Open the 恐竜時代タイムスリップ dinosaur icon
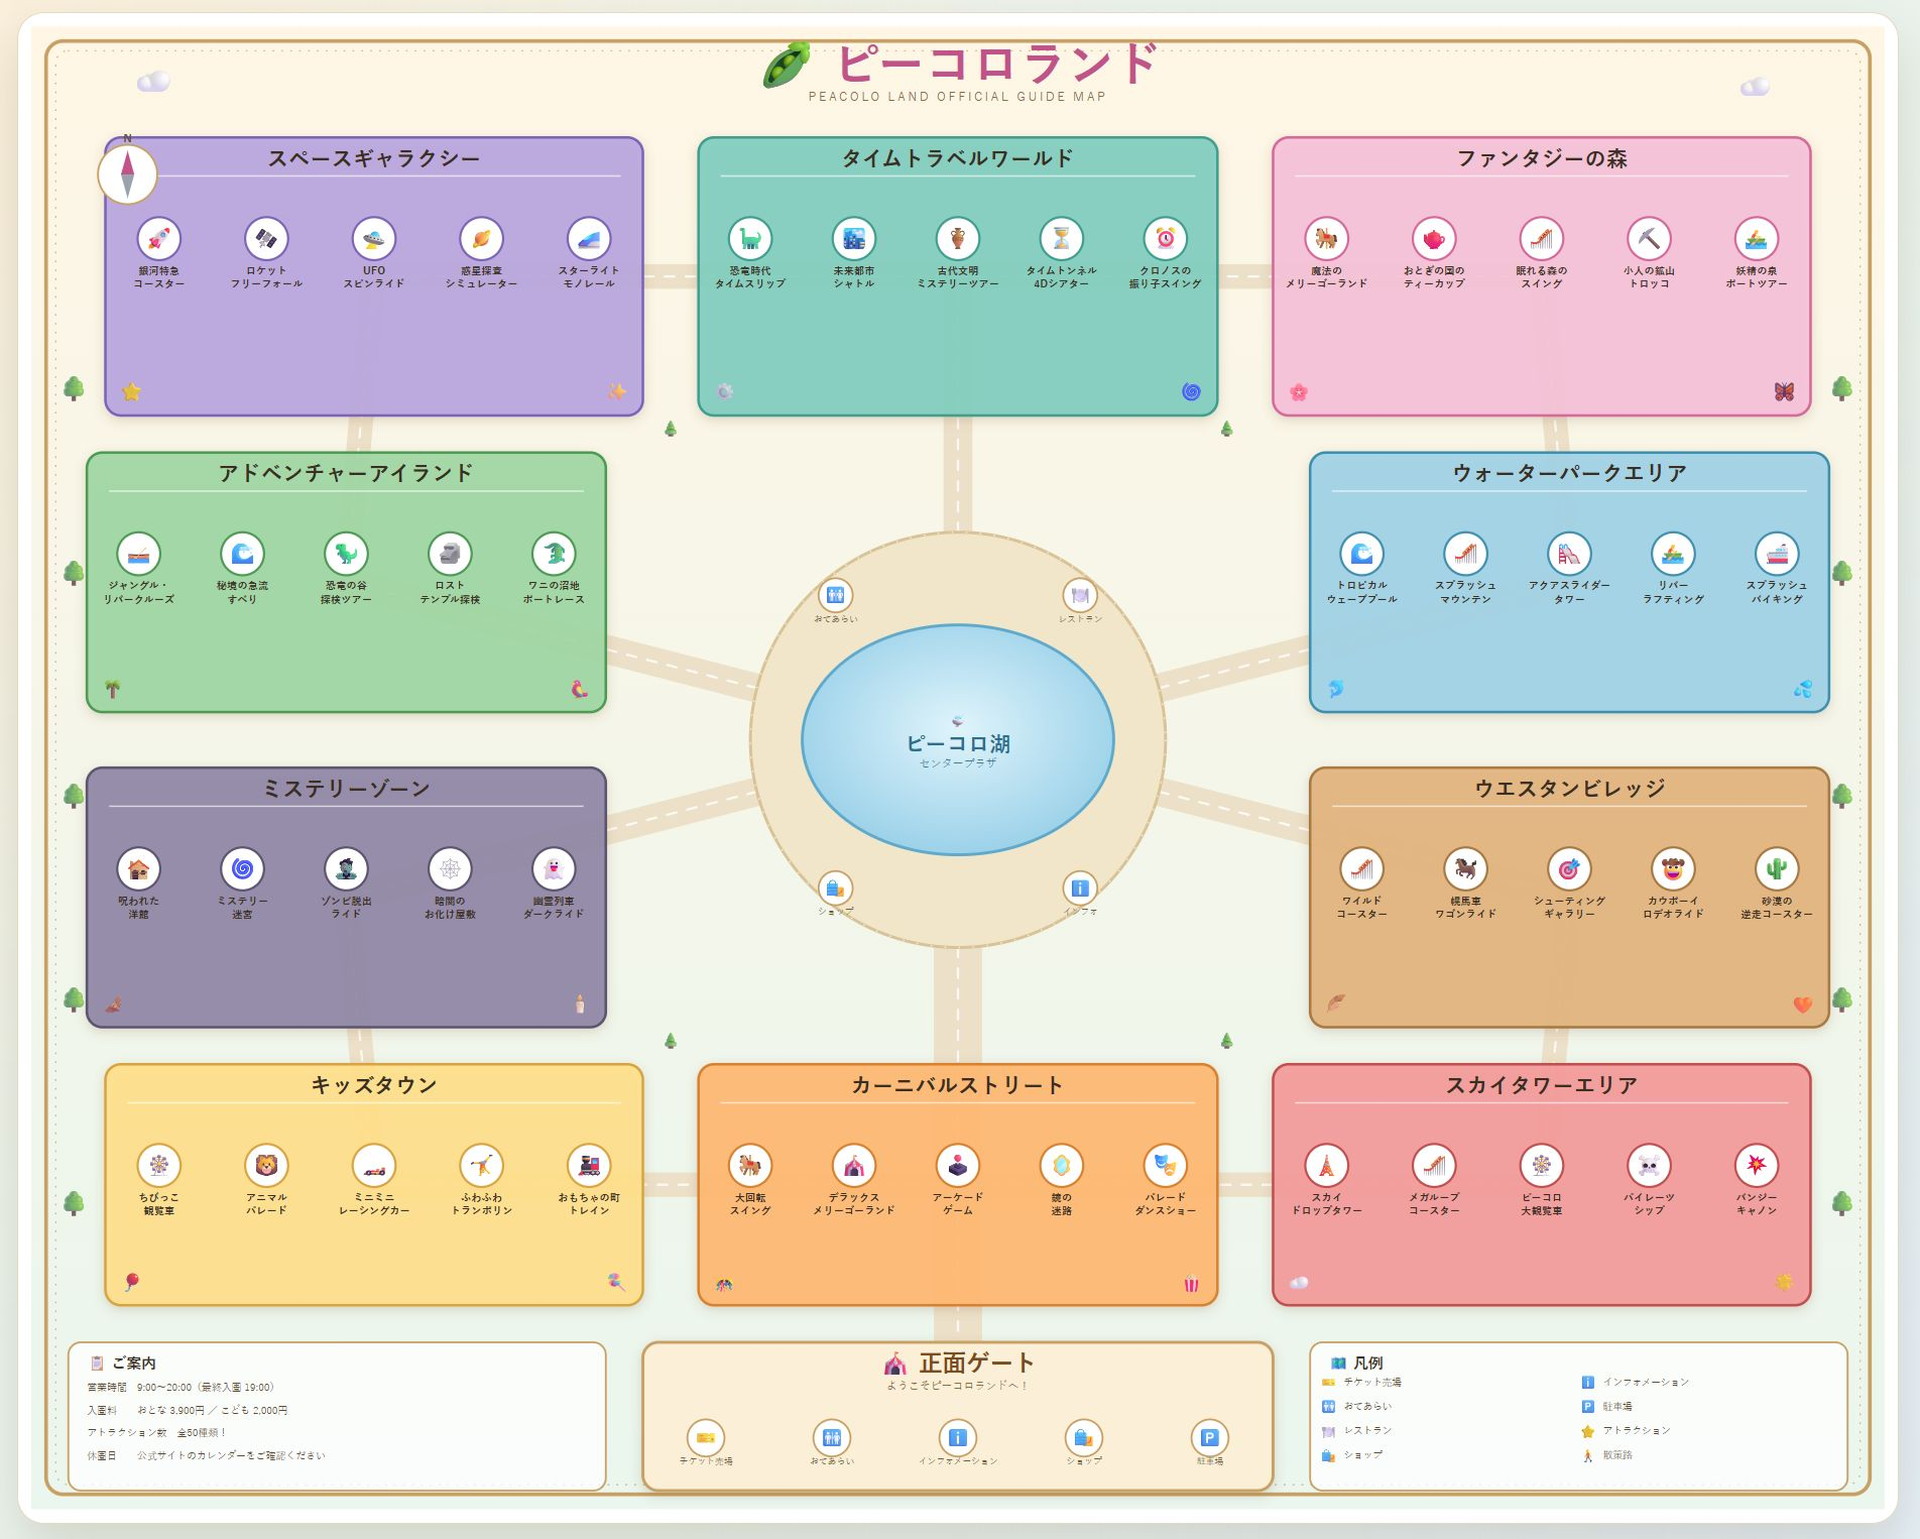Screen dimensions: 1920x1539 tap(750, 239)
